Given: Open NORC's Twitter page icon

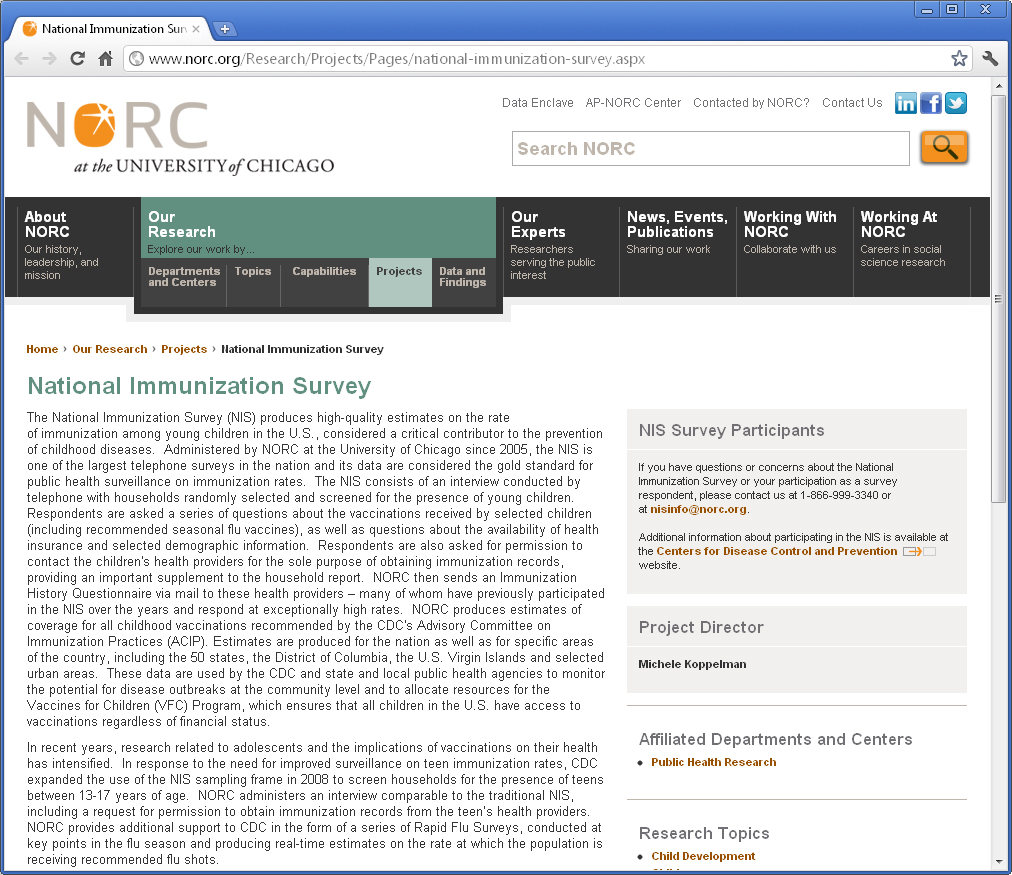Looking at the screenshot, I should pyautogui.click(x=956, y=103).
